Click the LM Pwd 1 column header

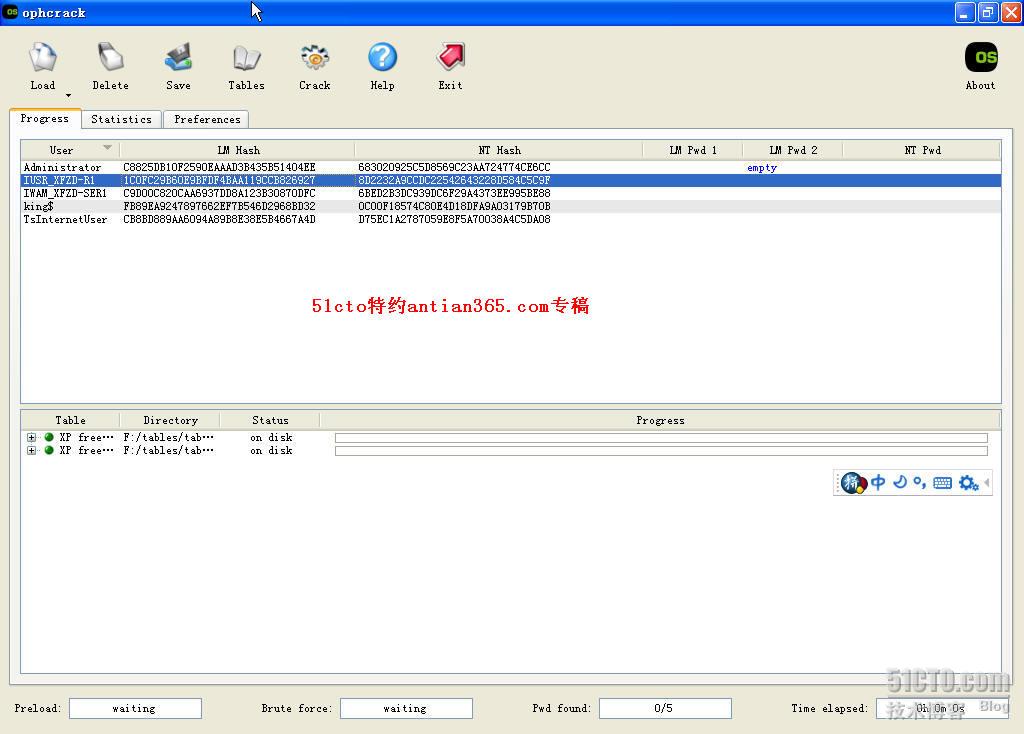coord(692,150)
